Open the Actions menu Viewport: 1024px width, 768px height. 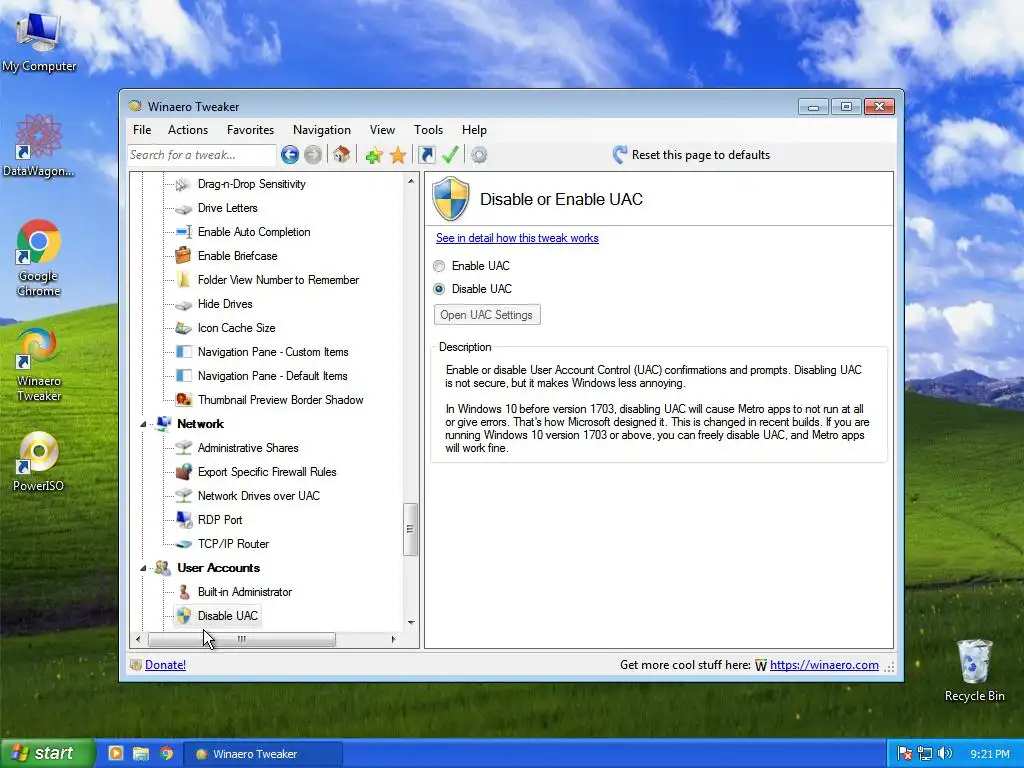click(x=187, y=130)
